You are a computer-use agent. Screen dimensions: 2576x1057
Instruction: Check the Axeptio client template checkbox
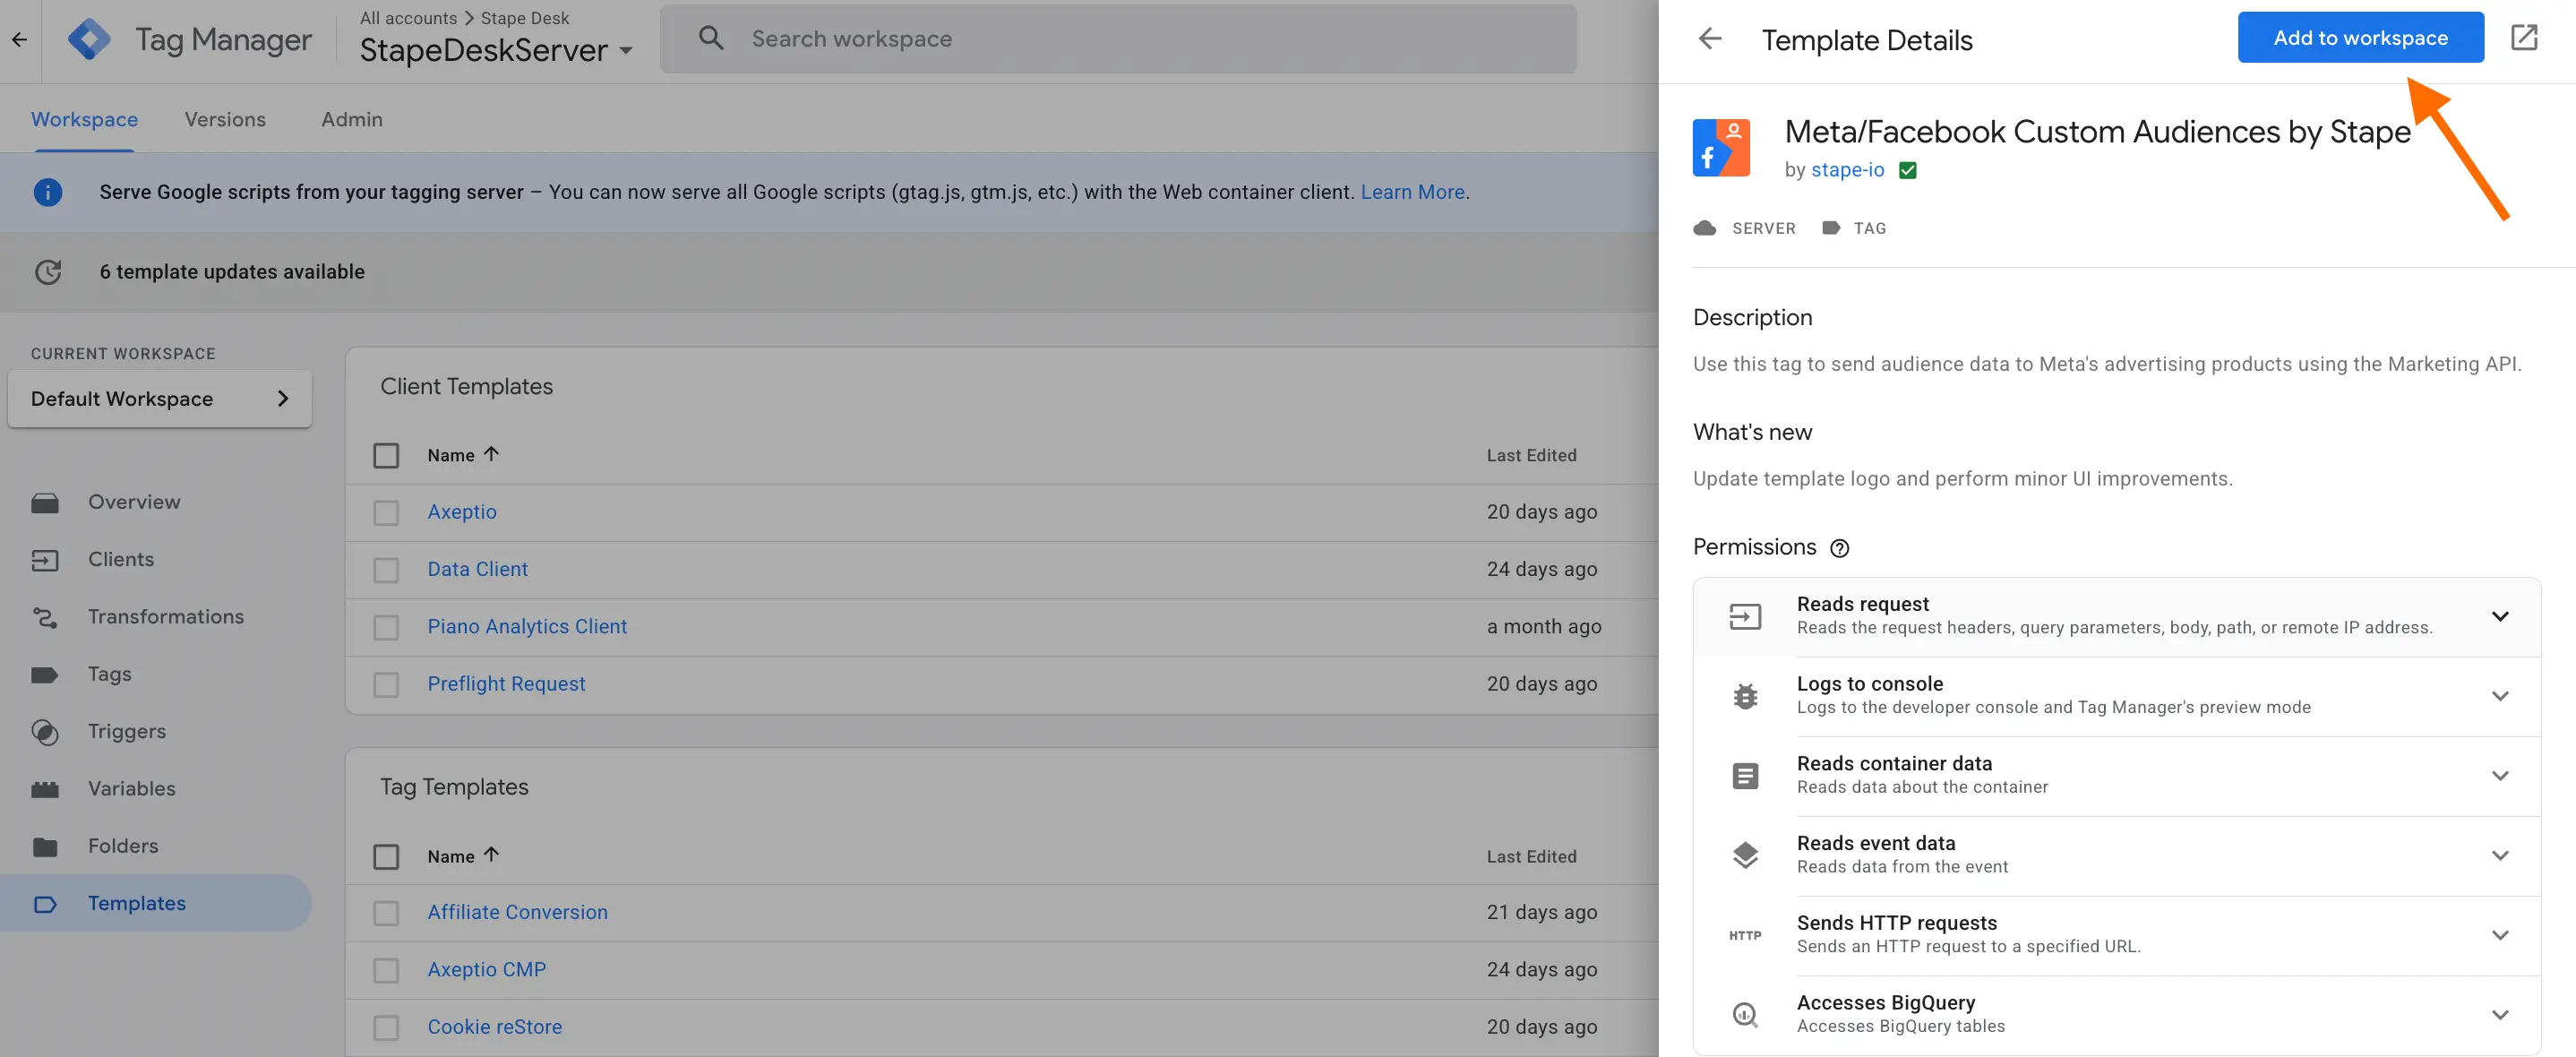click(x=386, y=512)
